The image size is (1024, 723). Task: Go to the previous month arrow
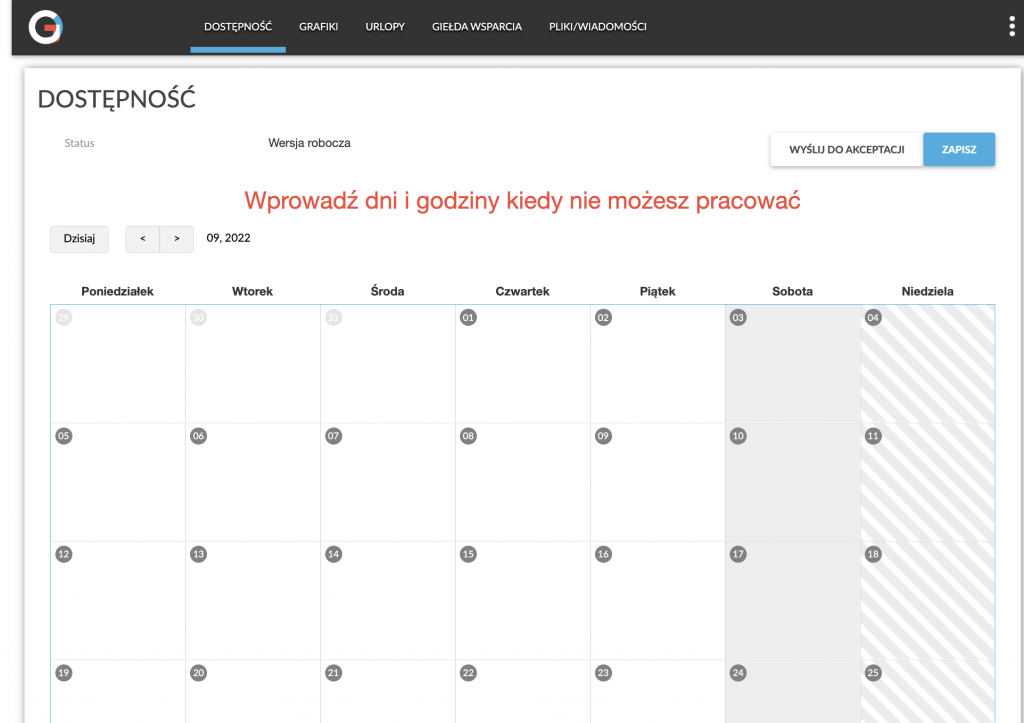click(142, 238)
